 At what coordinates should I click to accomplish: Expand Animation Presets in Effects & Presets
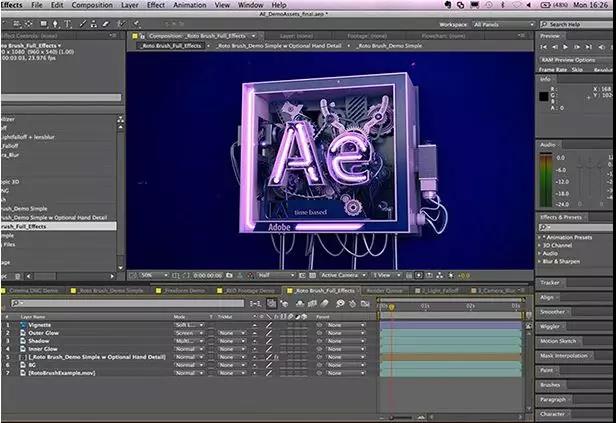(541, 237)
